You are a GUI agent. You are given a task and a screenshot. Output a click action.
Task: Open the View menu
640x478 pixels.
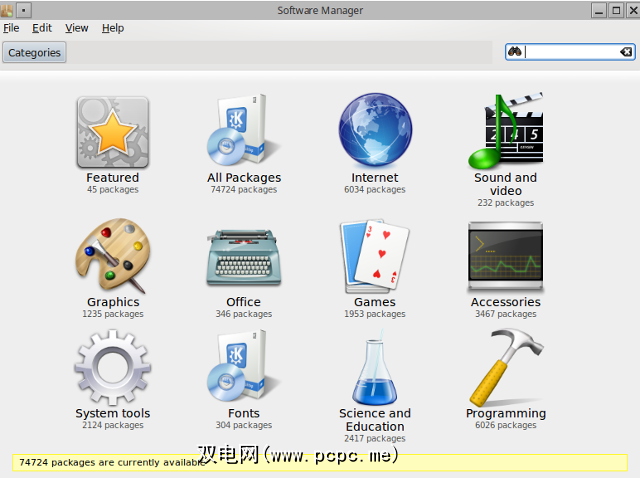pyautogui.click(x=77, y=28)
